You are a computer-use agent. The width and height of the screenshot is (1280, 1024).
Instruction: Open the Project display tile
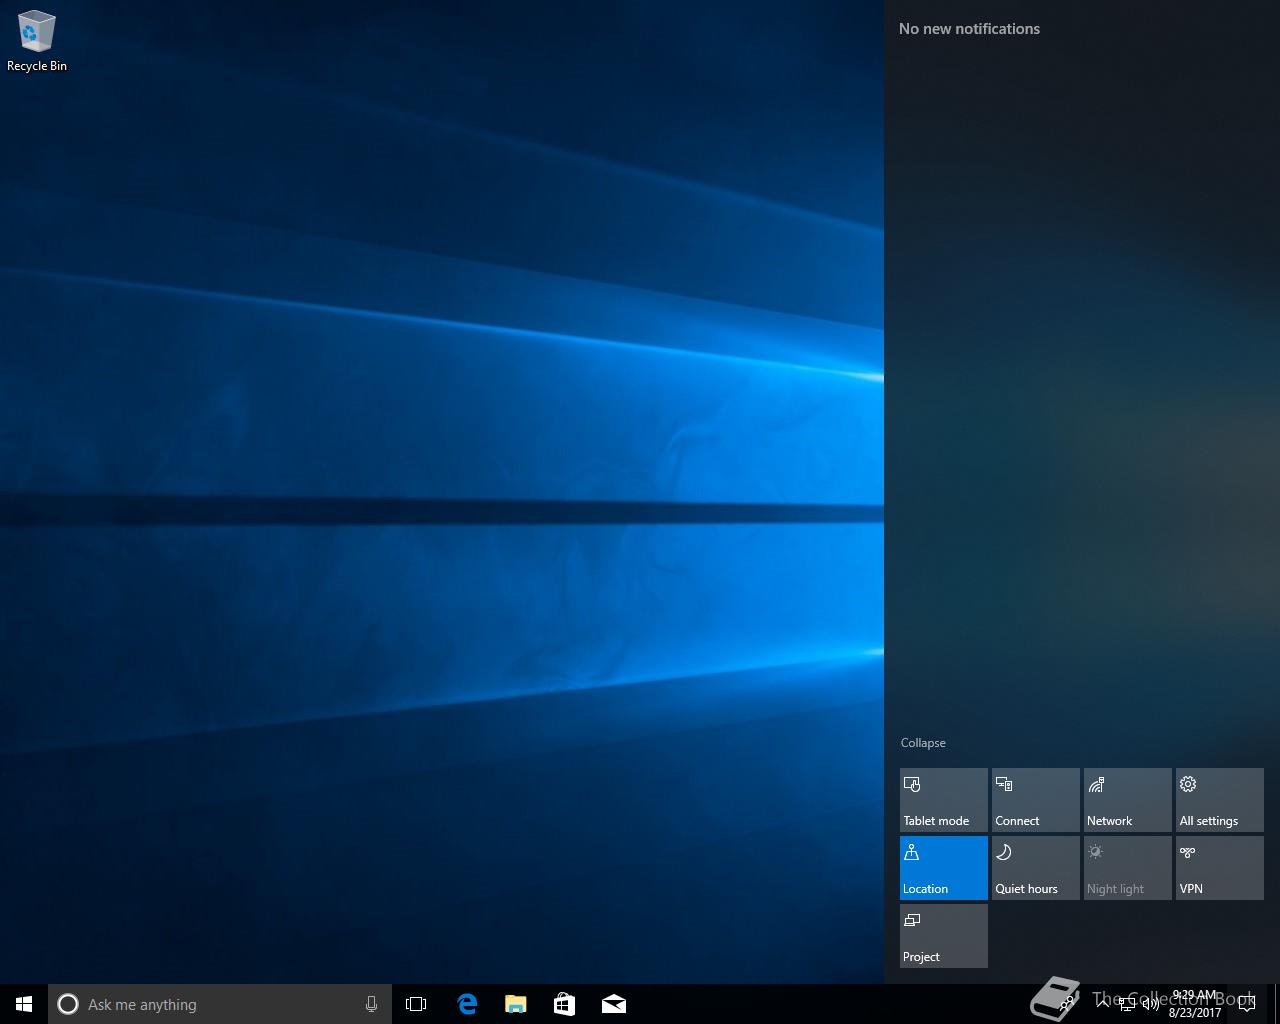(x=943, y=936)
